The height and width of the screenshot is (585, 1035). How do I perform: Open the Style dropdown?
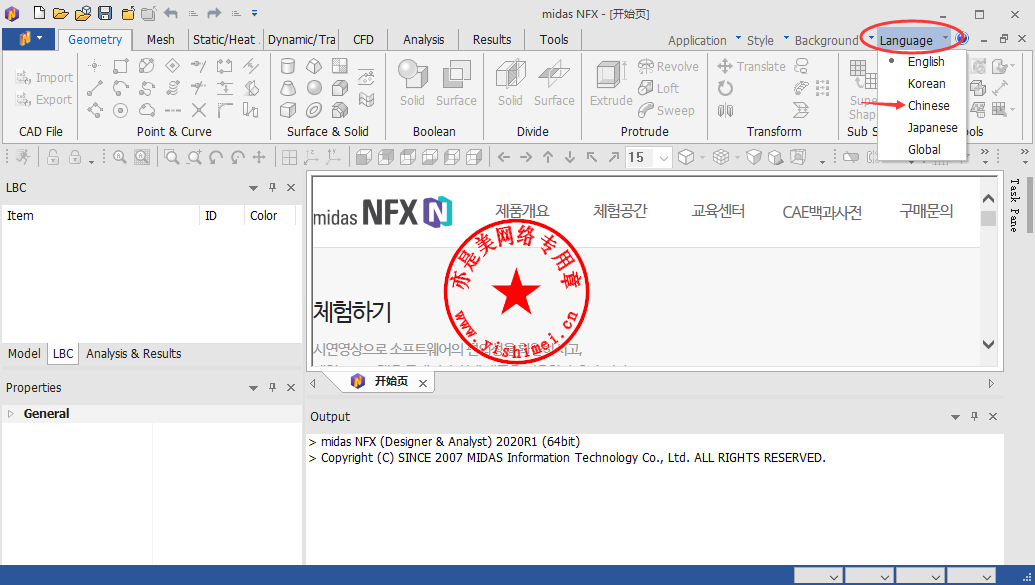pyautogui.click(x=767, y=40)
